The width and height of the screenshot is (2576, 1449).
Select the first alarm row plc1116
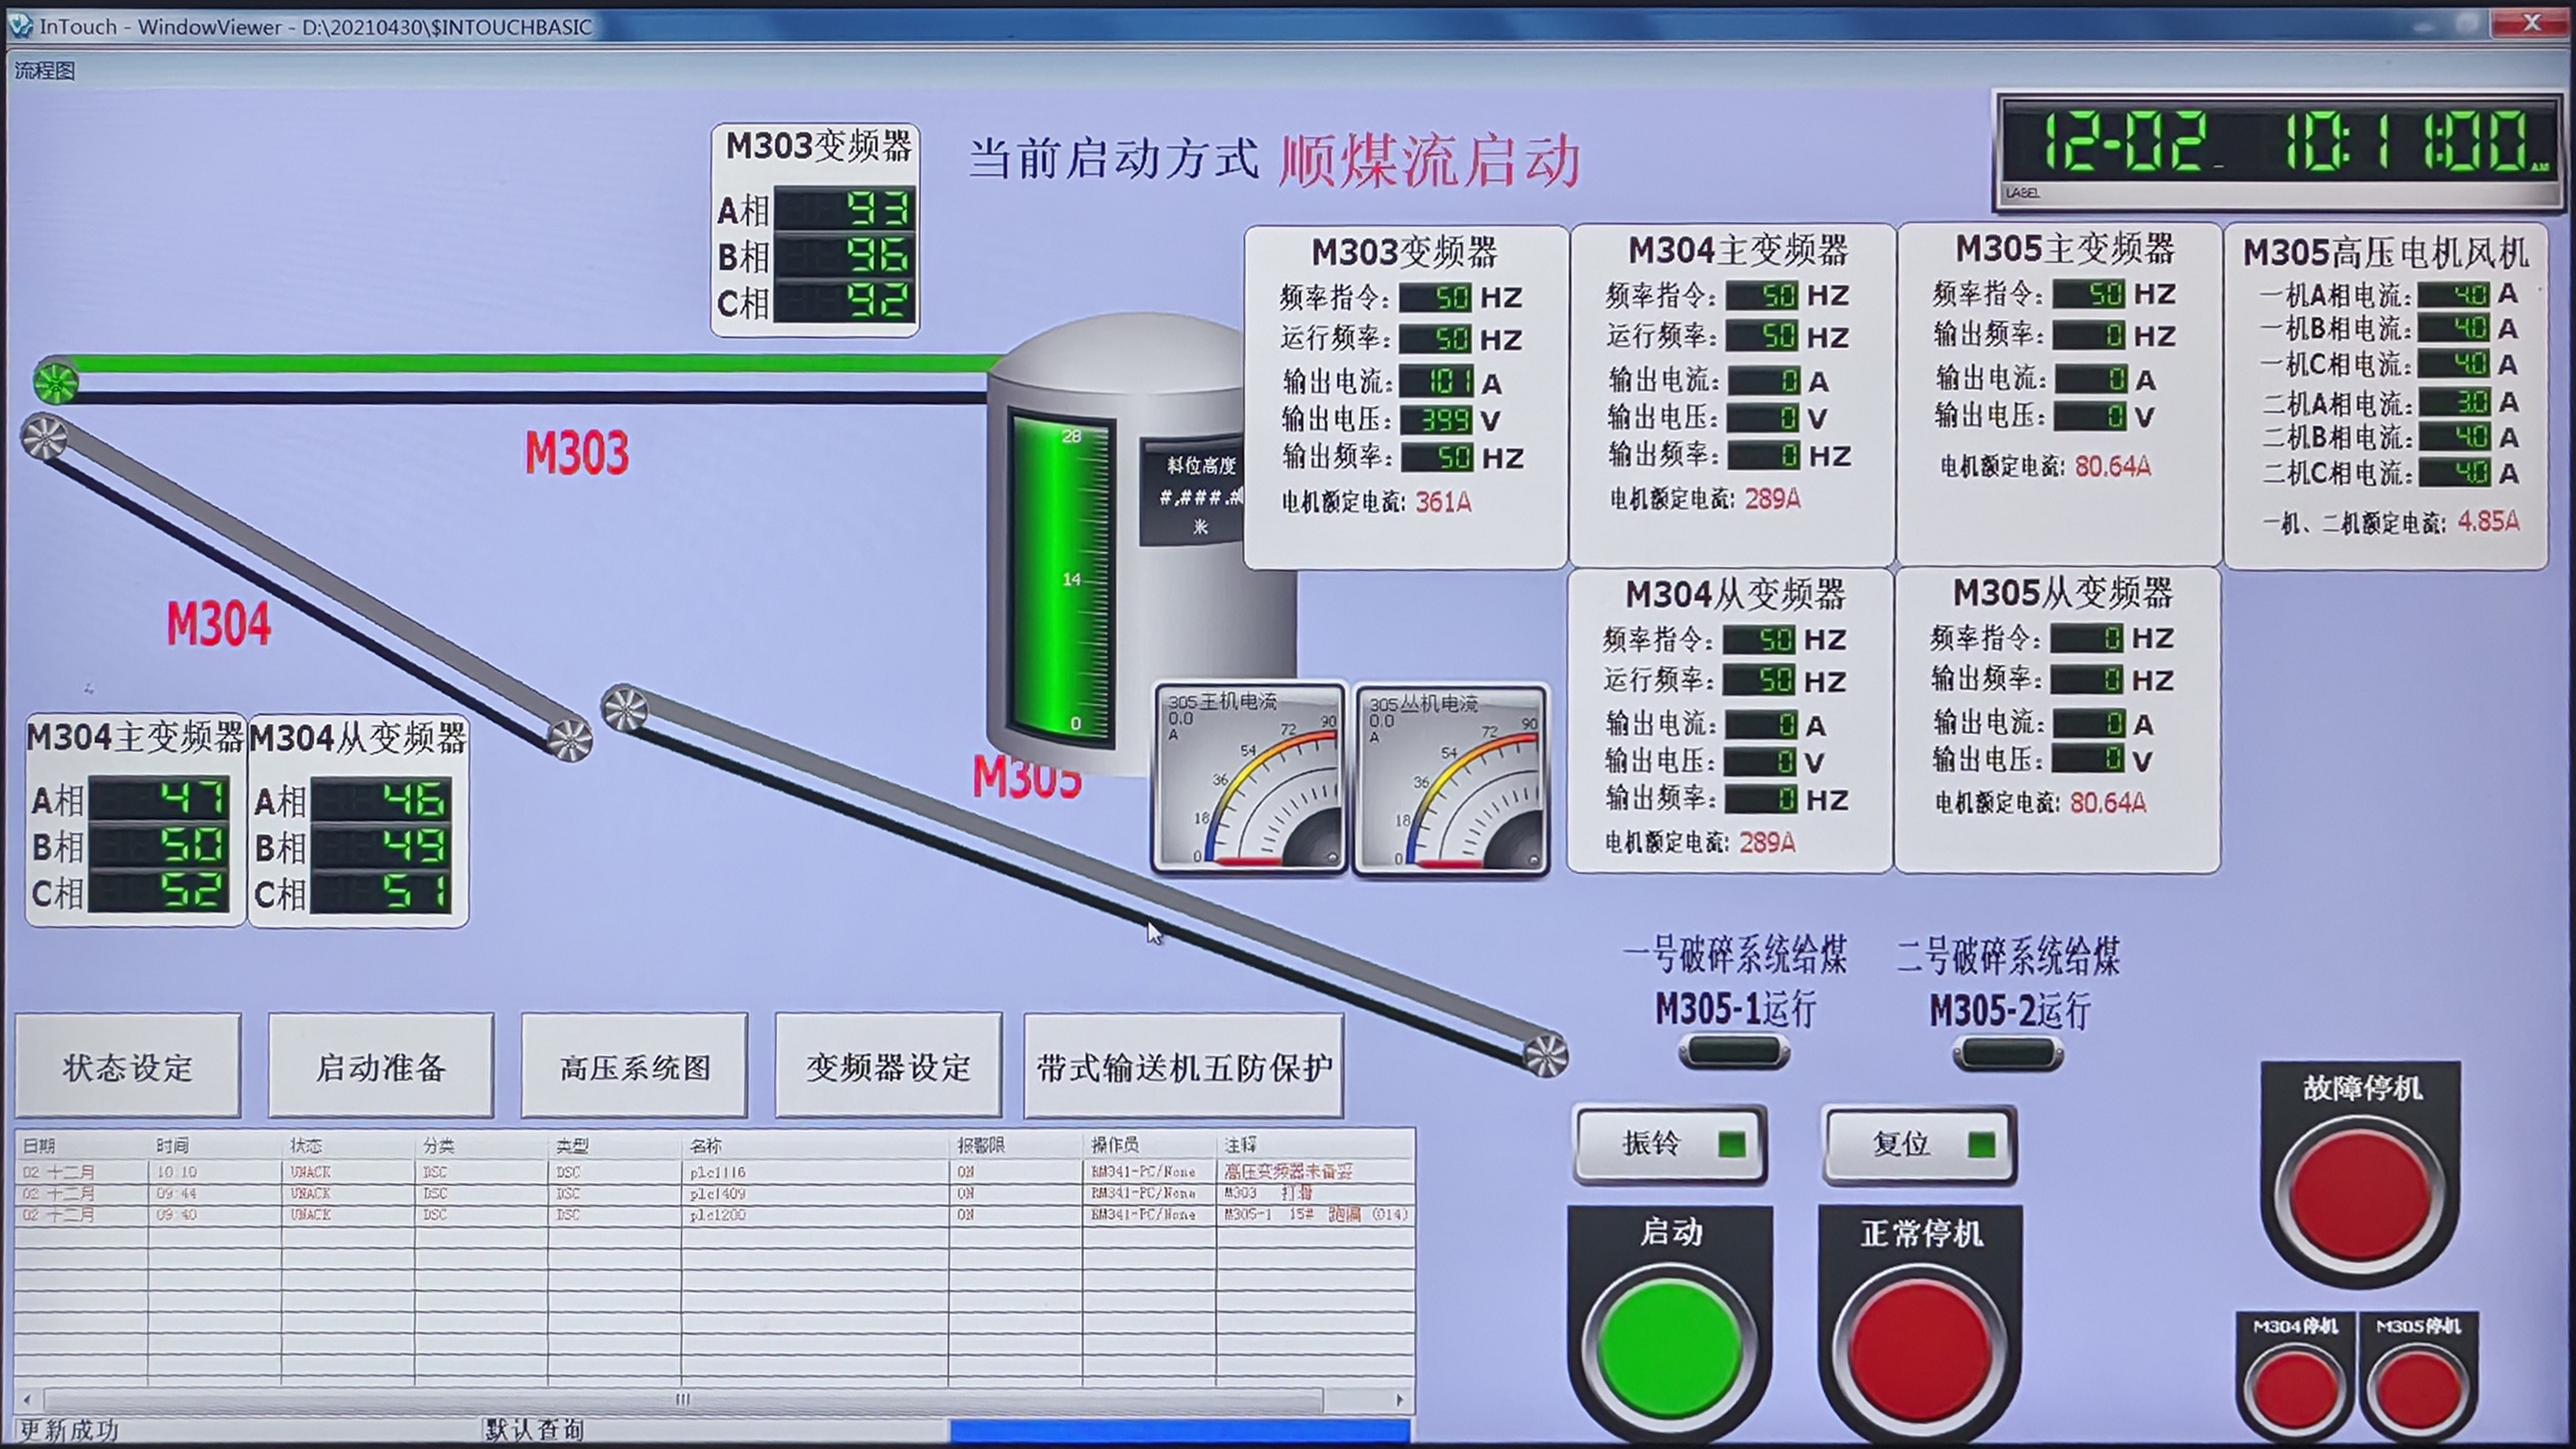point(714,1171)
